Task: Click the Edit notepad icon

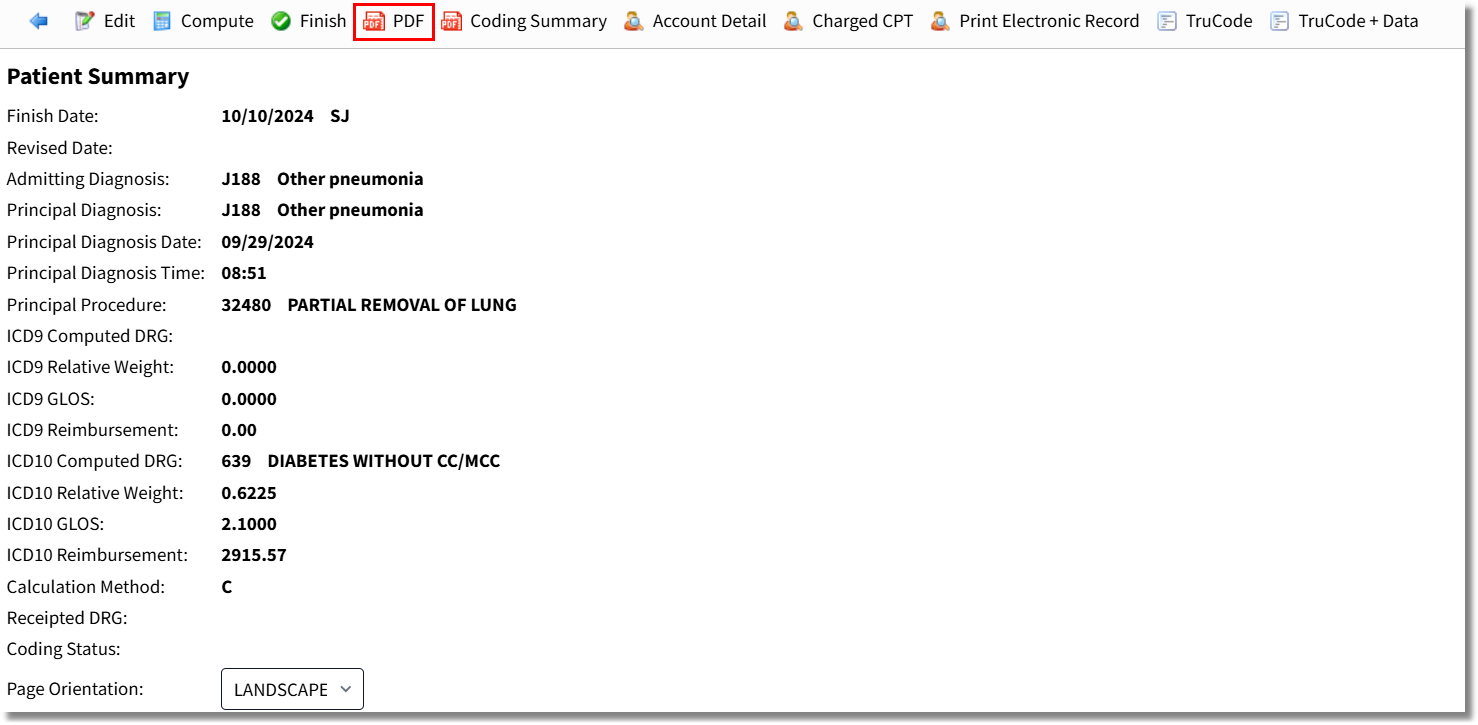Action: 85,21
